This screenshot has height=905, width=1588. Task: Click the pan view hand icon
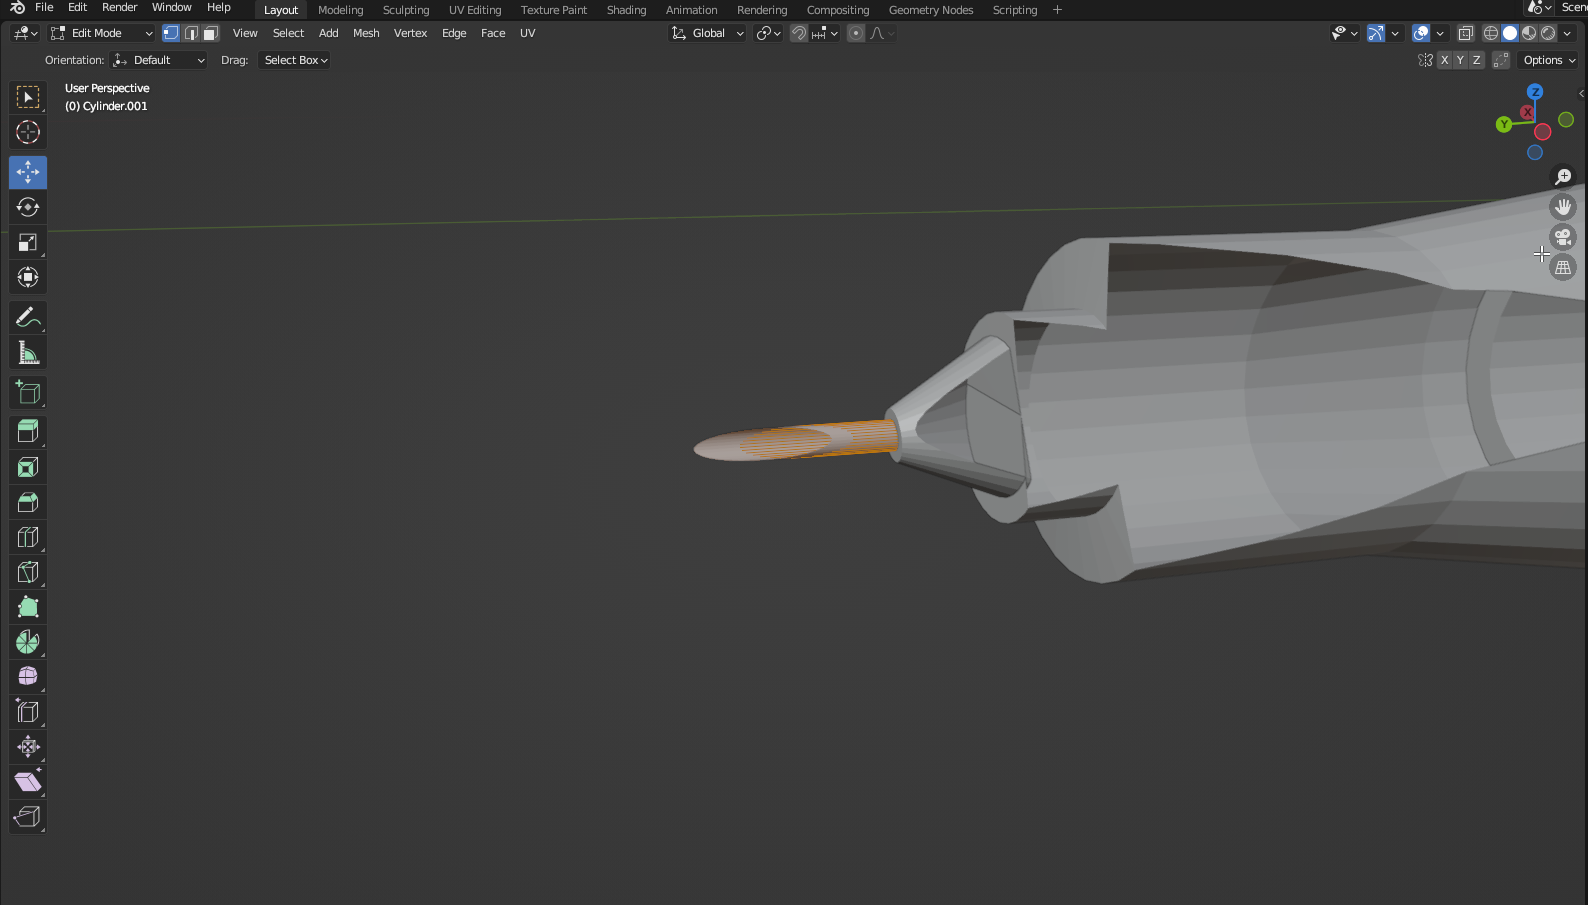(1563, 207)
